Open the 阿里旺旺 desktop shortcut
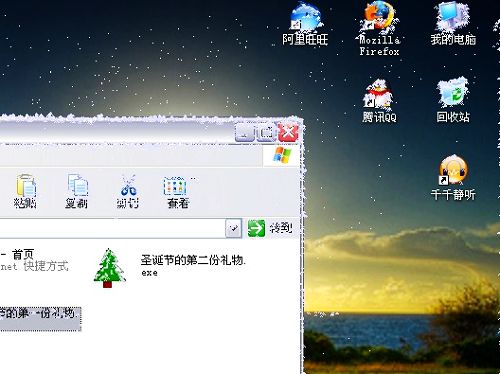The image size is (500, 374). 305,24
